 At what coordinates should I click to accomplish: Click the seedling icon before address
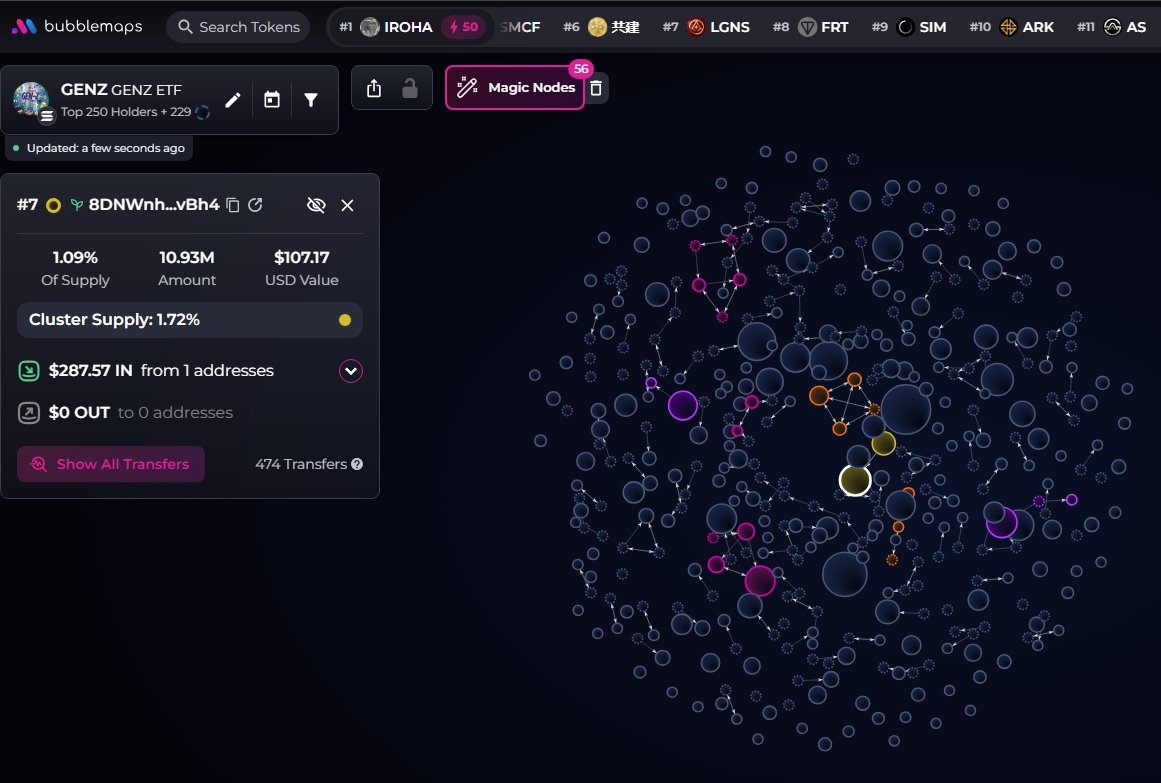pyautogui.click(x=76, y=205)
